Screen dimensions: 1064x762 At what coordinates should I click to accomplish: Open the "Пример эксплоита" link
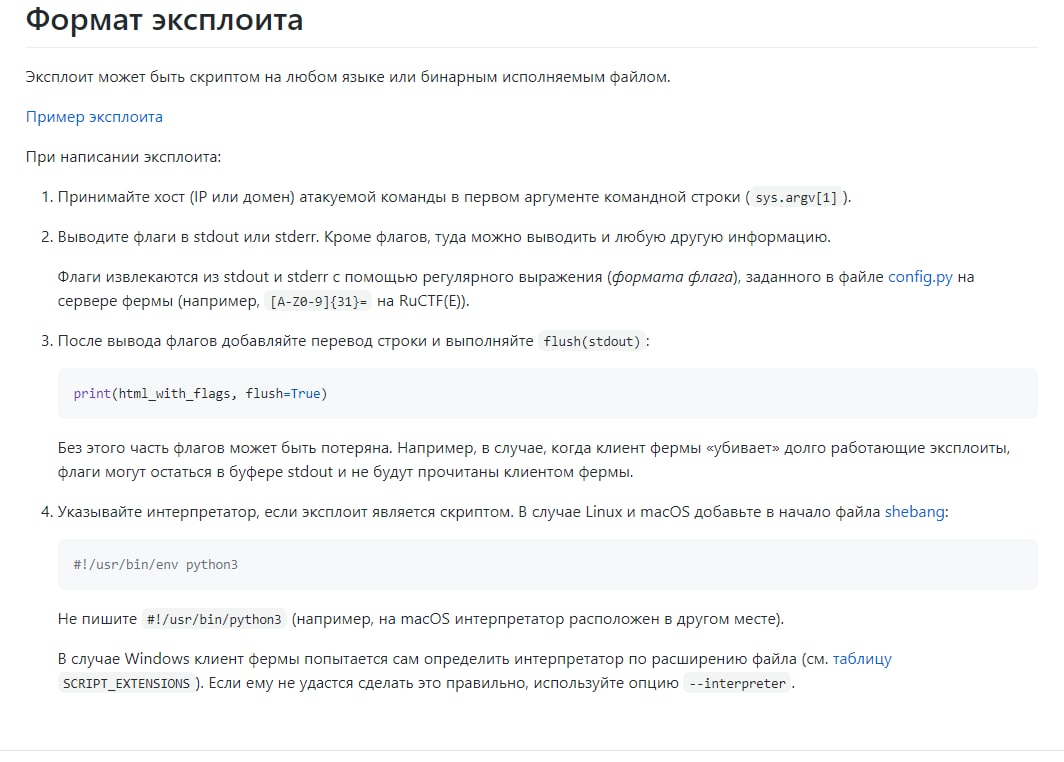click(x=94, y=117)
